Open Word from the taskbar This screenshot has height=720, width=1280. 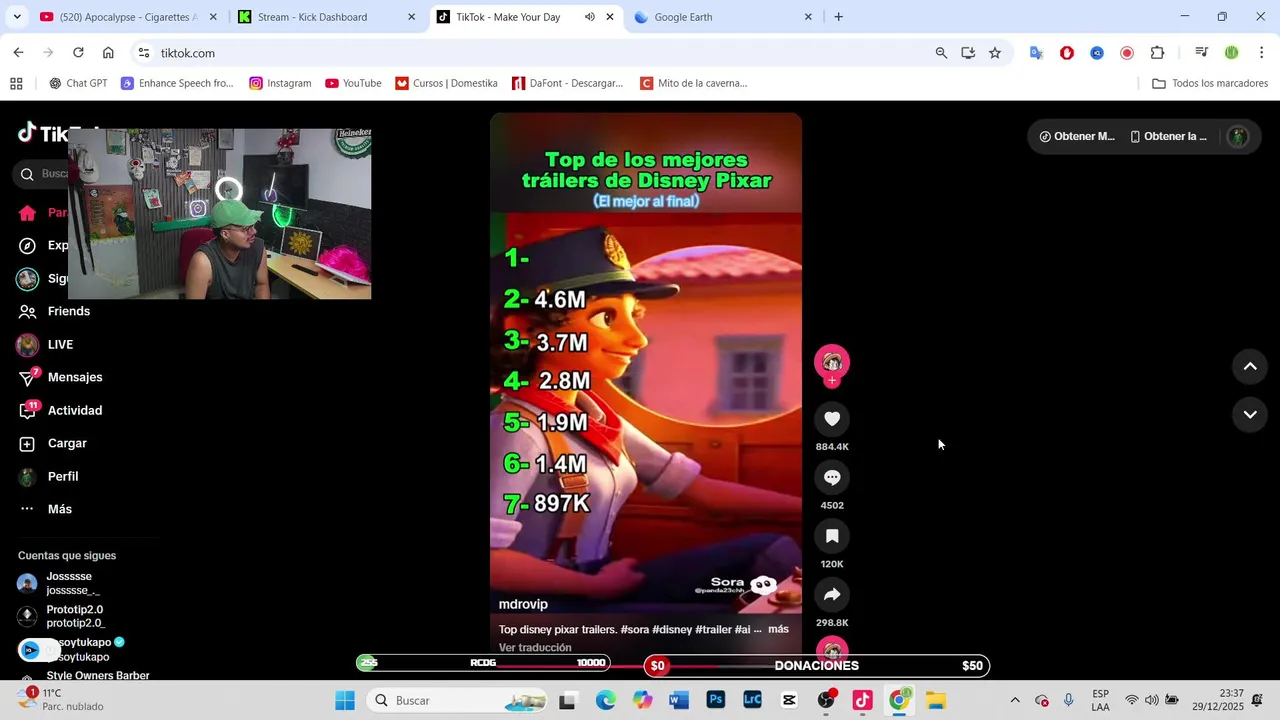679,700
